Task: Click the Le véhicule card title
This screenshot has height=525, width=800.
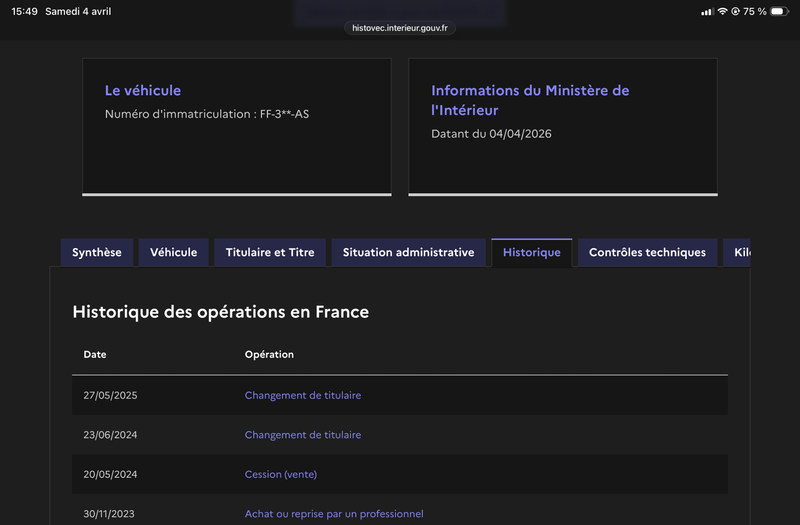Action: click(143, 91)
